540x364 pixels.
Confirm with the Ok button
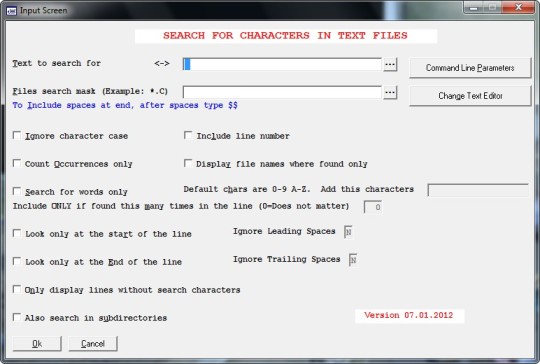point(37,344)
